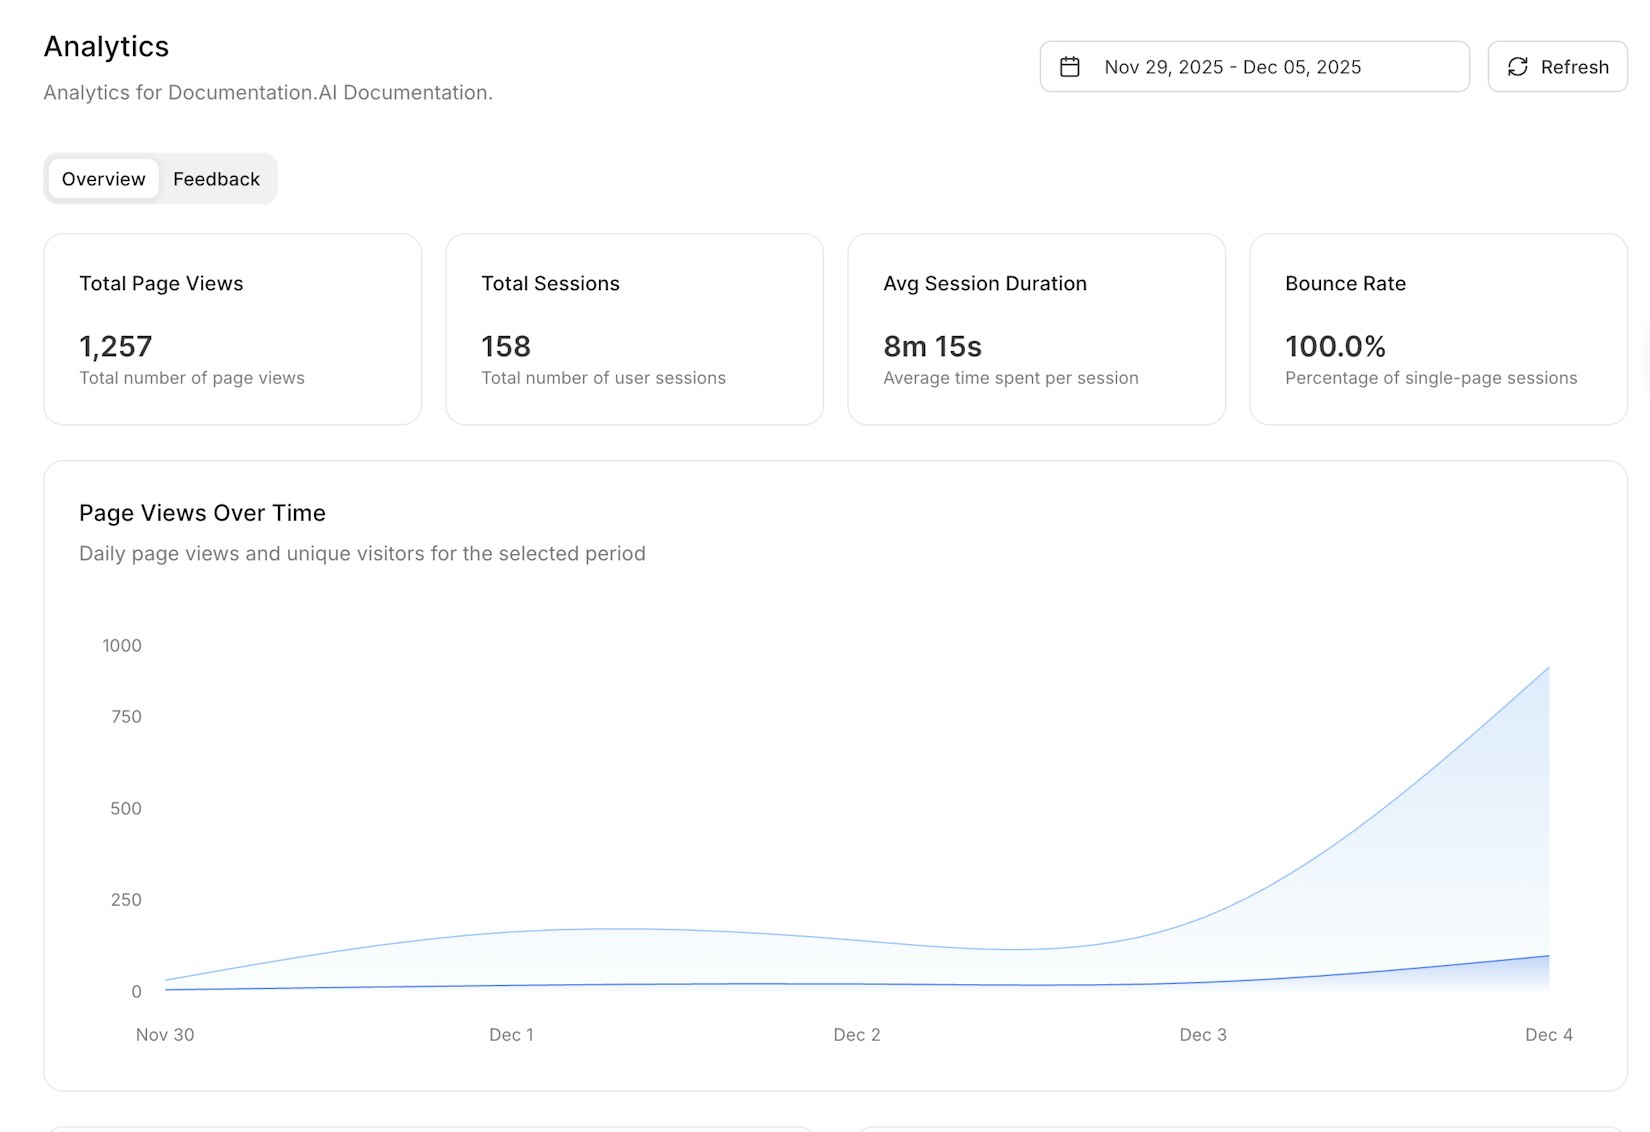This screenshot has height=1132, width=1650.
Task: Select the Total Sessions stat card
Action: click(634, 328)
